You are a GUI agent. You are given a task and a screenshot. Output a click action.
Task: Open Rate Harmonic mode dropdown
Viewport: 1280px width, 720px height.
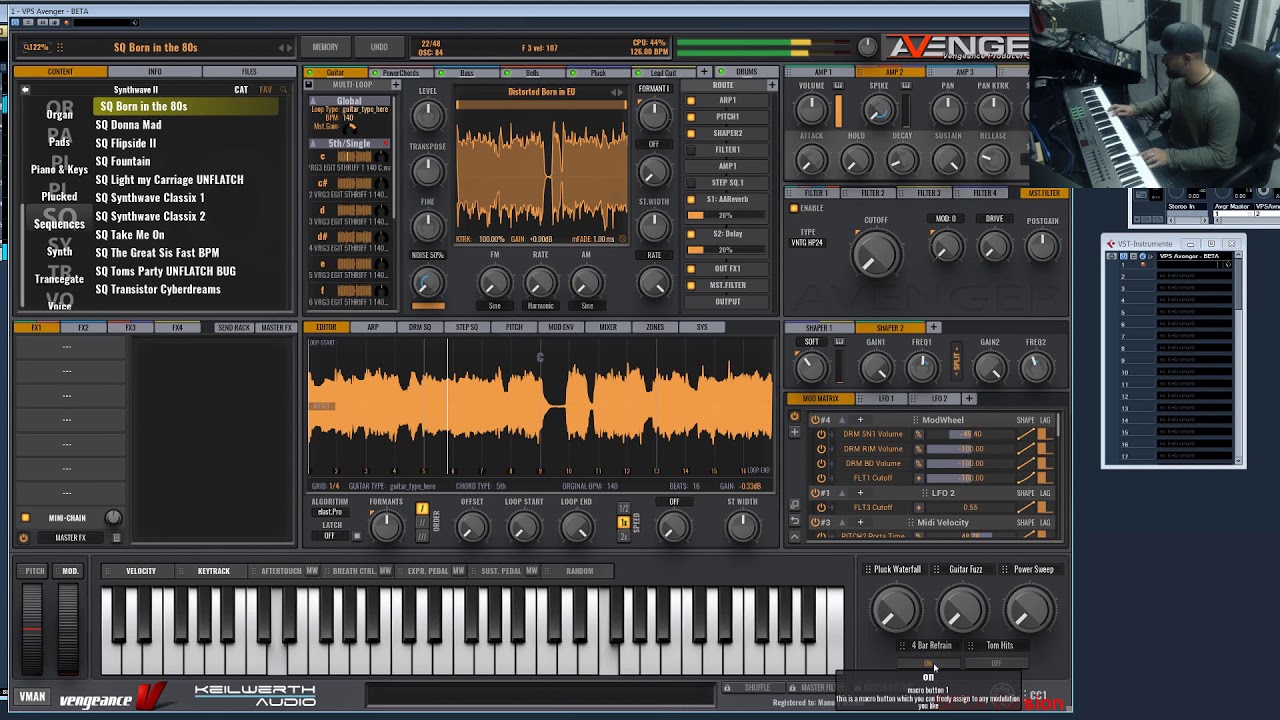(540, 306)
